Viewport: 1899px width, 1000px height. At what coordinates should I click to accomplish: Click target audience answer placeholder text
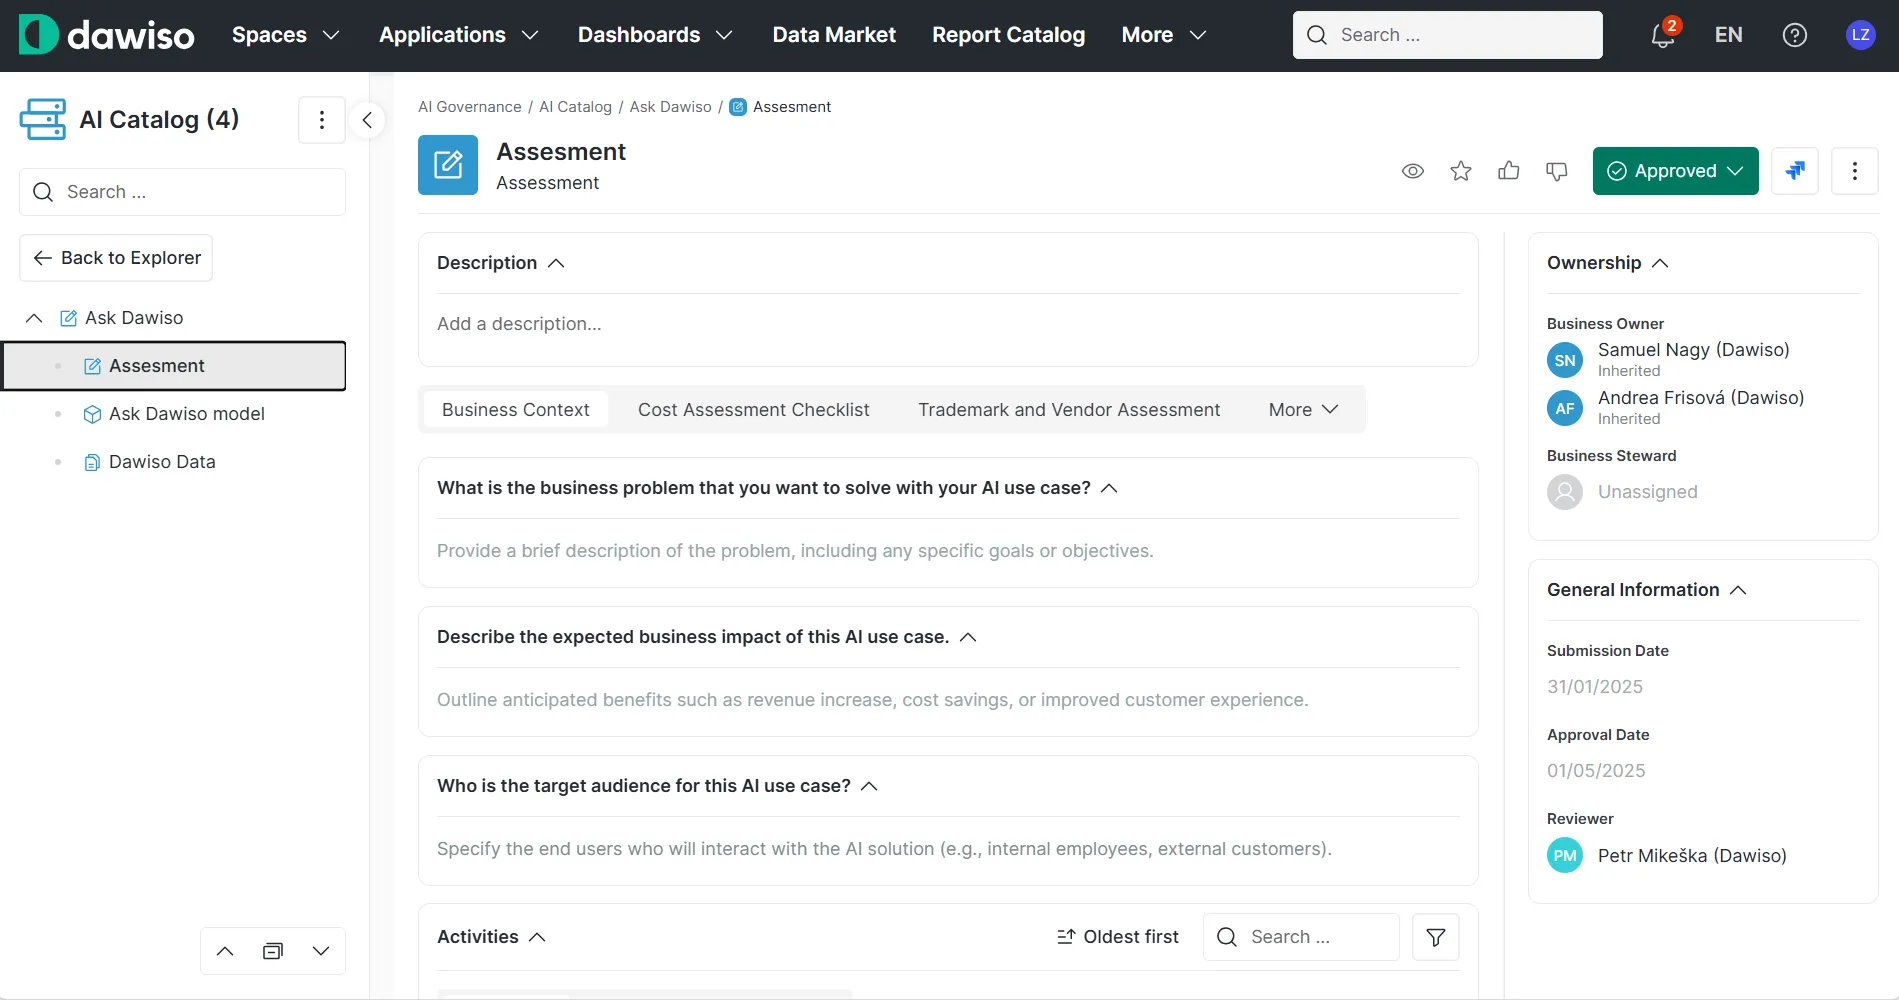click(x=884, y=849)
